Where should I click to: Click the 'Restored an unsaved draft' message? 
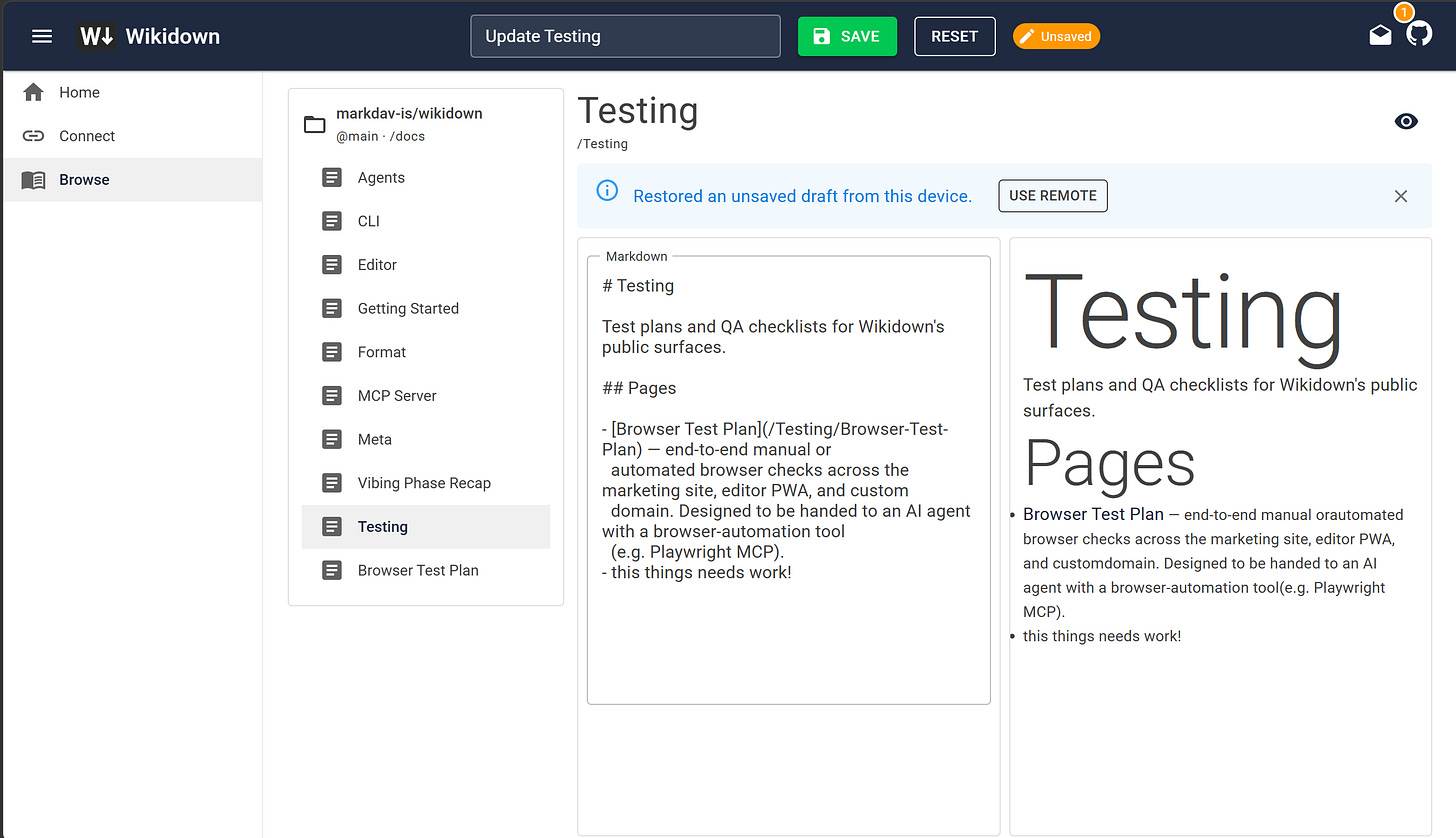pyautogui.click(x=802, y=196)
